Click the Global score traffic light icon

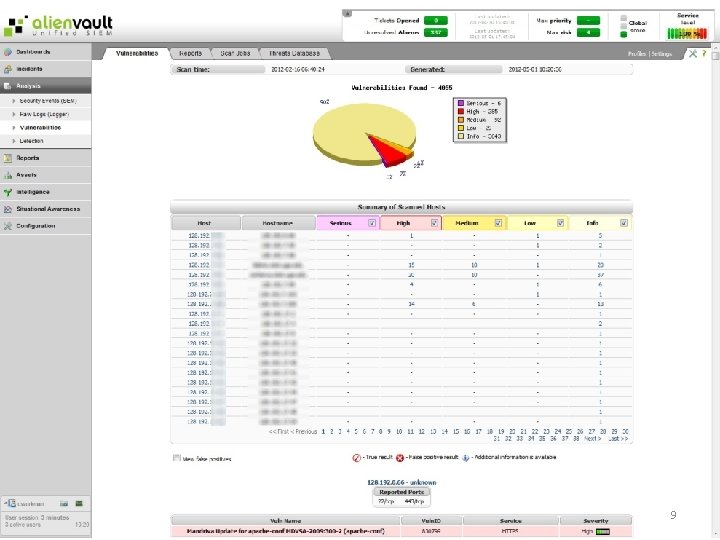pos(623,26)
